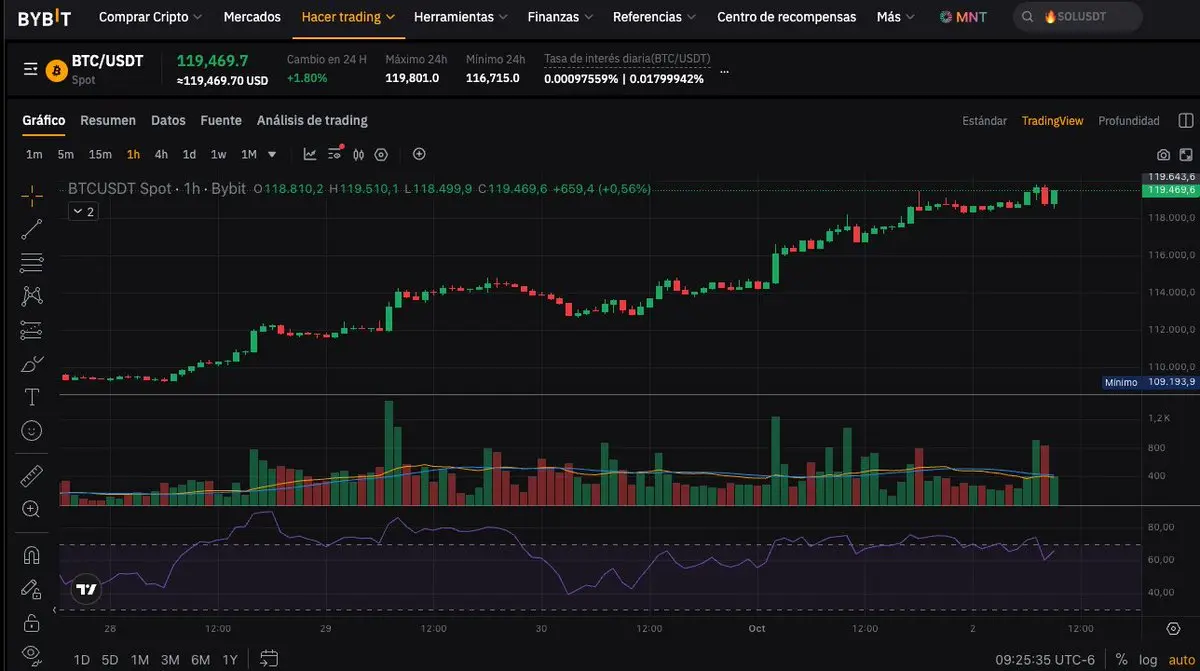Select the 5m timeframe
1200x671 pixels.
[65, 154]
